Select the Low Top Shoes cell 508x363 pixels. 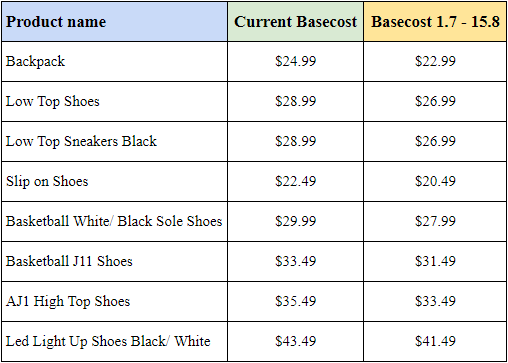pyautogui.click(x=115, y=102)
